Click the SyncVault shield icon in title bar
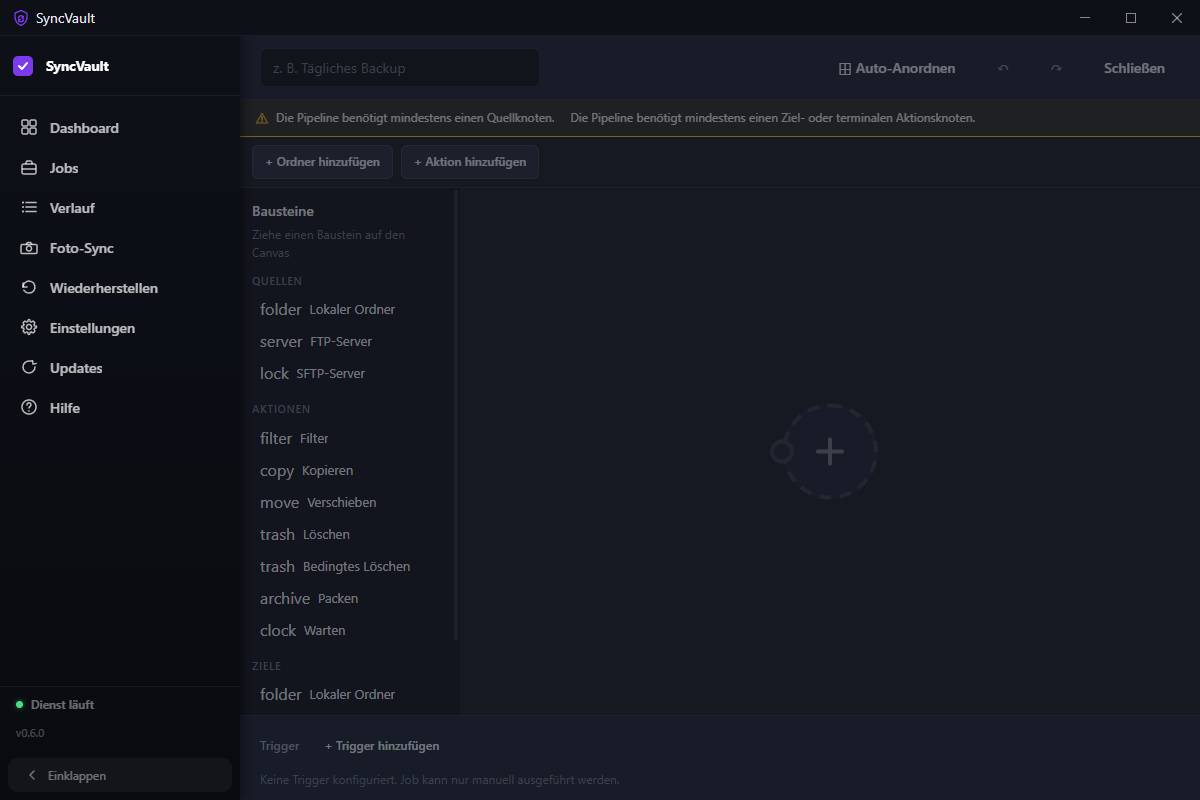The width and height of the screenshot is (1200, 800). (x=20, y=18)
